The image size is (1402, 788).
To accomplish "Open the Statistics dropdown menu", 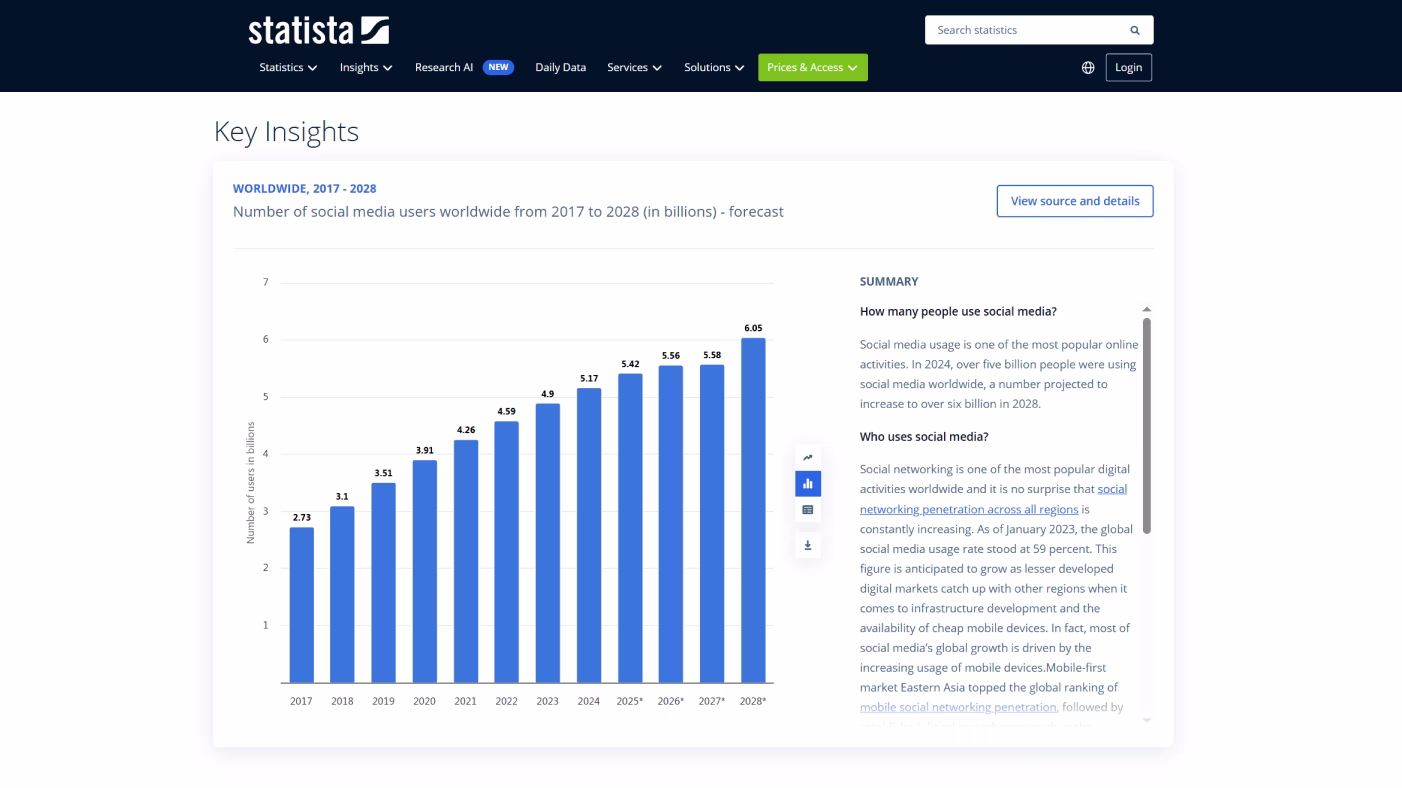I will pyautogui.click(x=287, y=67).
